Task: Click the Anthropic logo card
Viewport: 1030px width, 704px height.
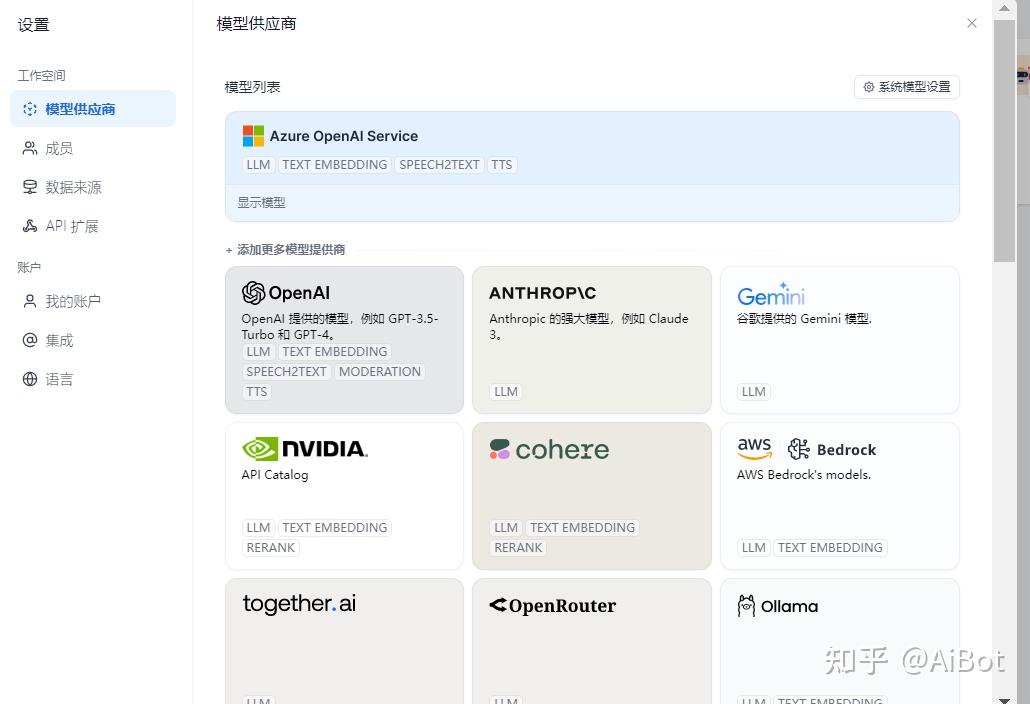Action: point(542,293)
